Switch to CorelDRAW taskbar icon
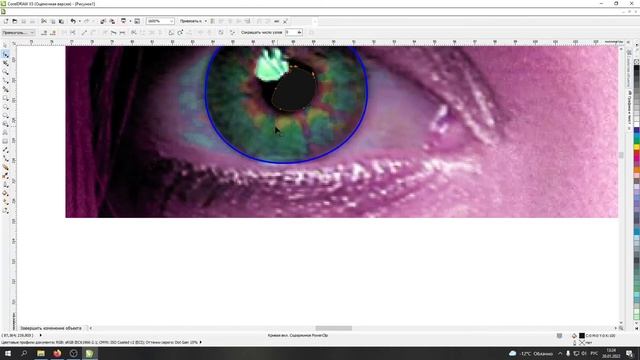Viewport: 640px width, 360px height. 89,353
